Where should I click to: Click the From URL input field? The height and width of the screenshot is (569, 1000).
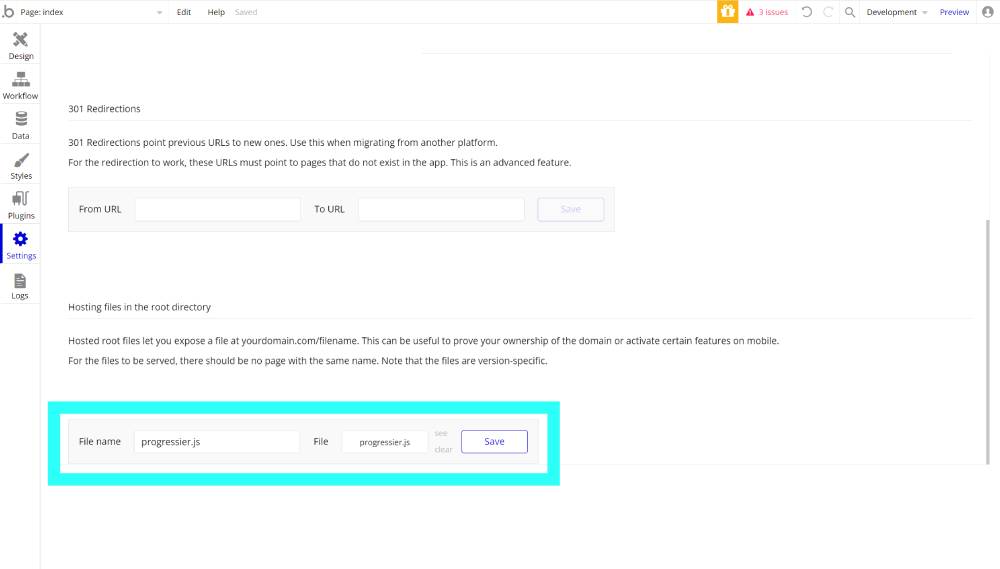pos(217,209)
